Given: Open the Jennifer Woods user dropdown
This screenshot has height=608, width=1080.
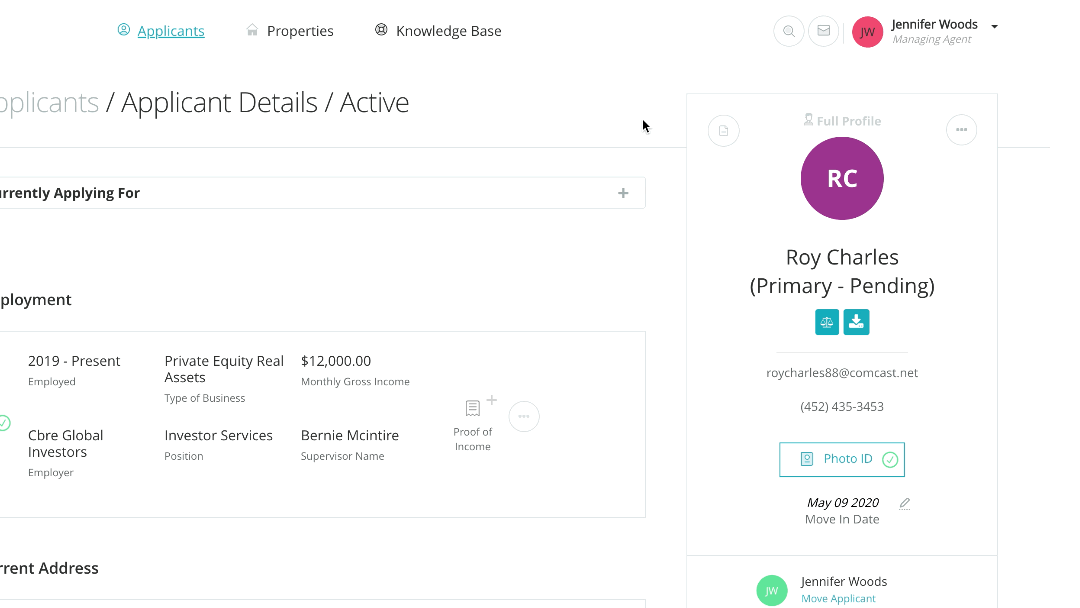Looking at the screenshot, I should (x=994, y=27).
